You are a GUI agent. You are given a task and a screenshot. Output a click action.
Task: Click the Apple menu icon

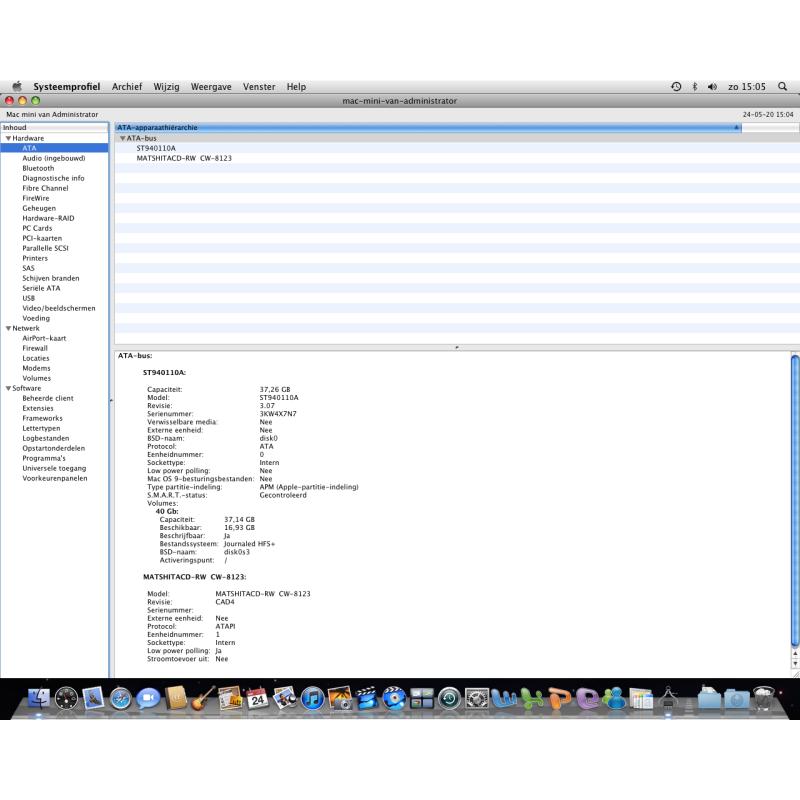click(x=17, y=86)
